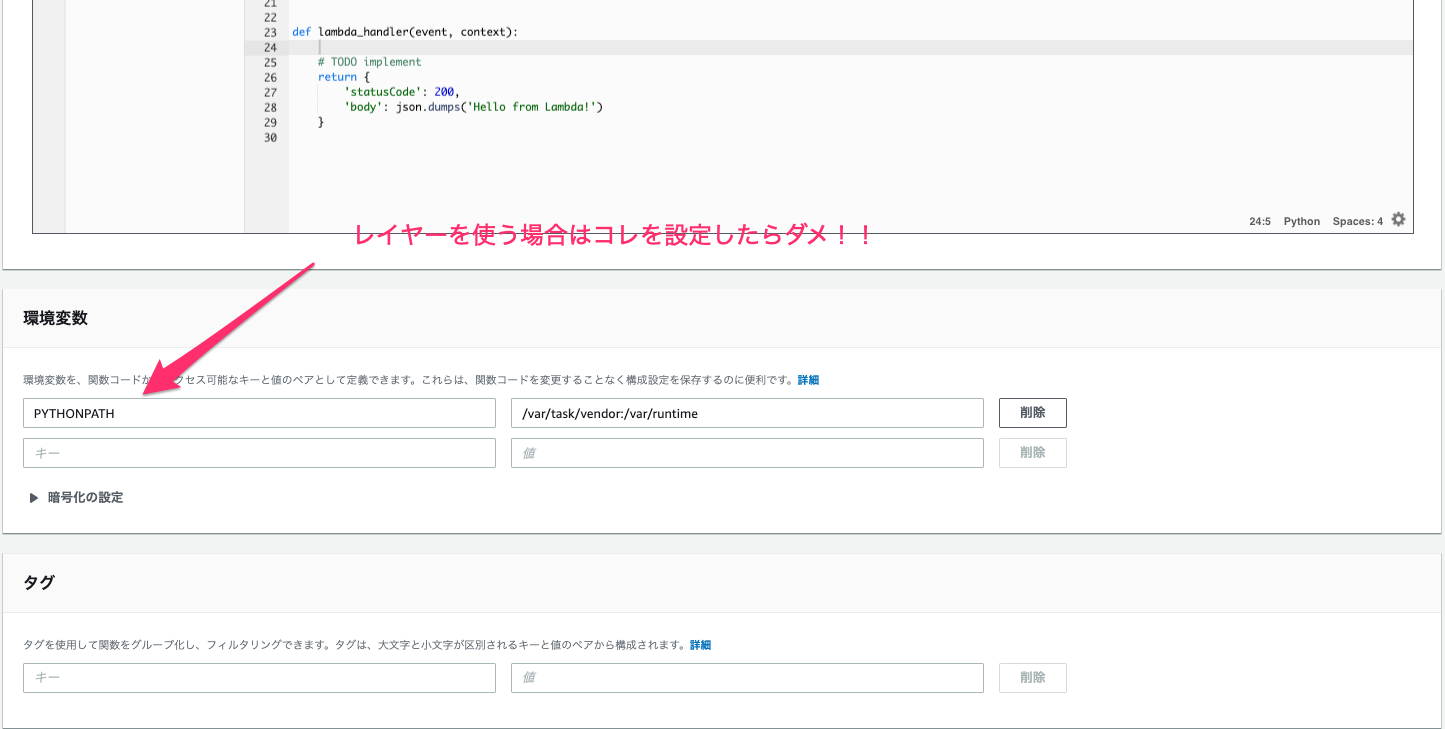Click the /var/task/vendor:/var/runtime value field
Image resolution: width=1445 pixels, height=729 pixels.
(747, 413)
